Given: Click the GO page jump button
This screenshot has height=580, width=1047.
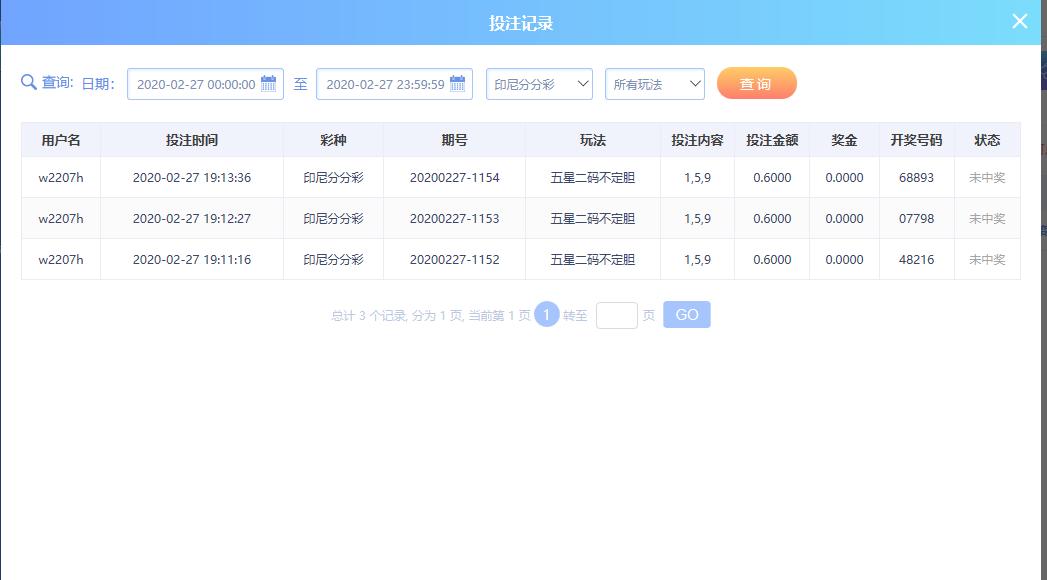Looking at the screenshot, I should coord(686,314).
